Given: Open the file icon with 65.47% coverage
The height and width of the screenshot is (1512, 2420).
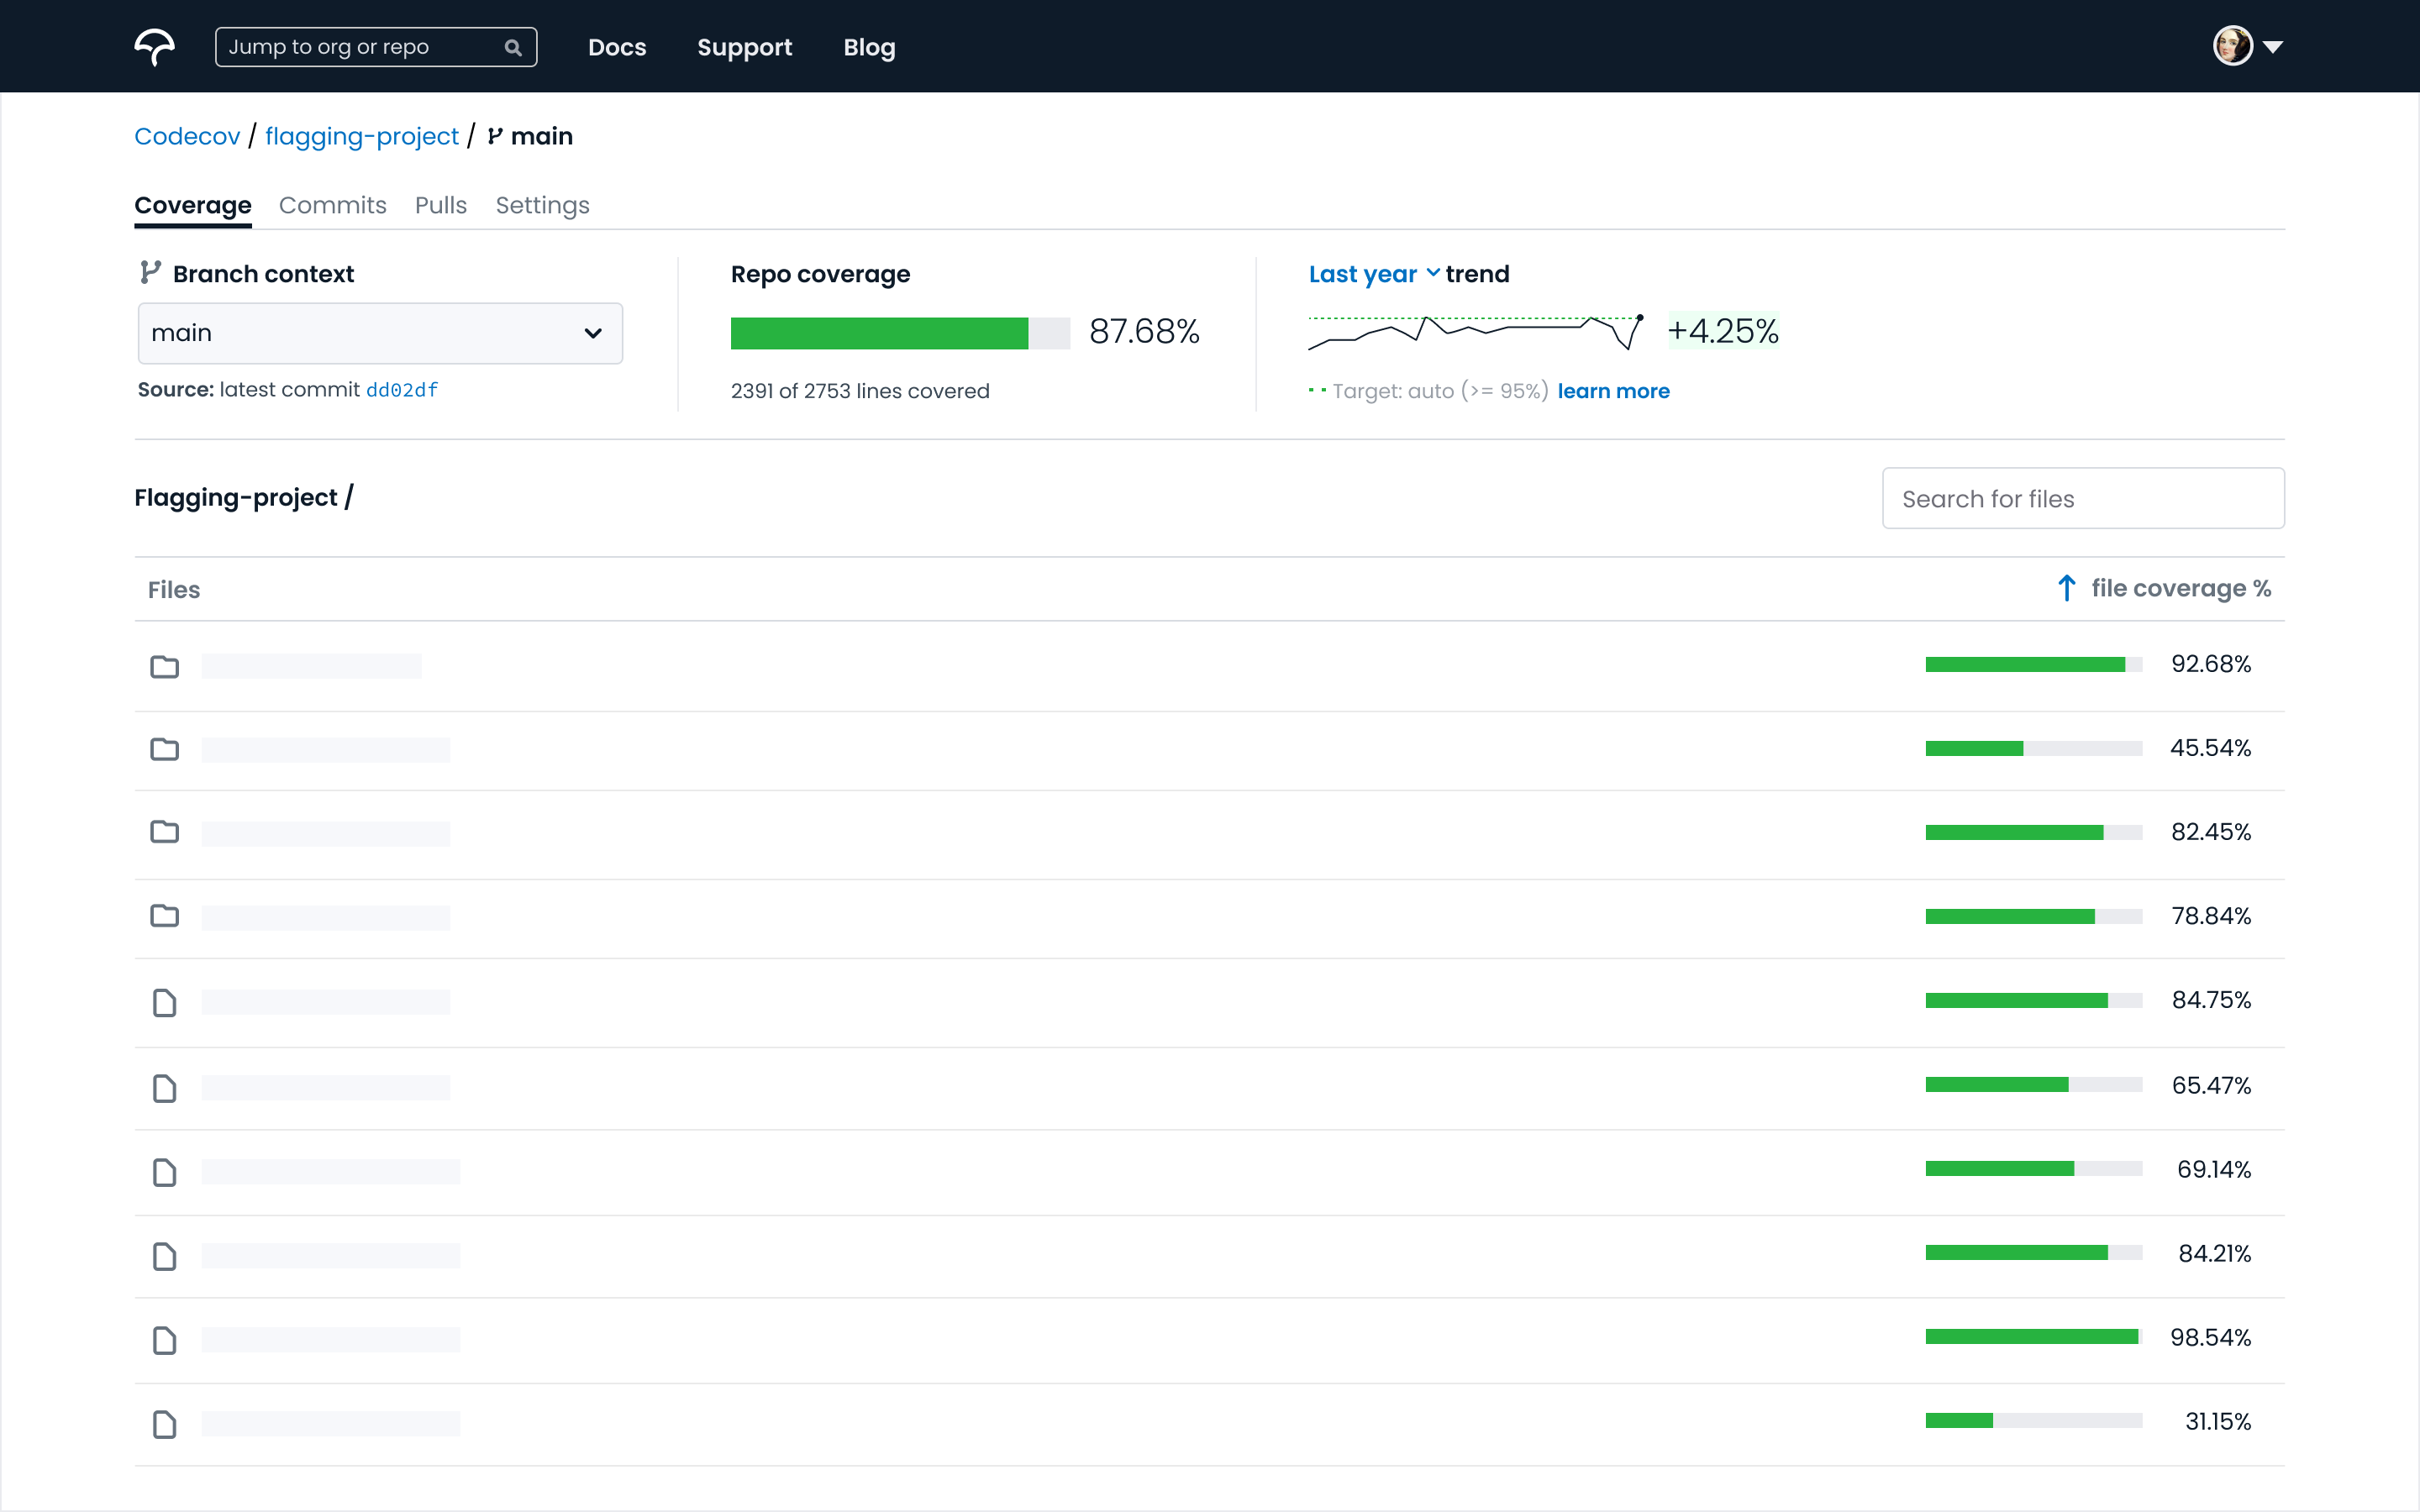Looking at the screenshot, I should pos(164,1088).
